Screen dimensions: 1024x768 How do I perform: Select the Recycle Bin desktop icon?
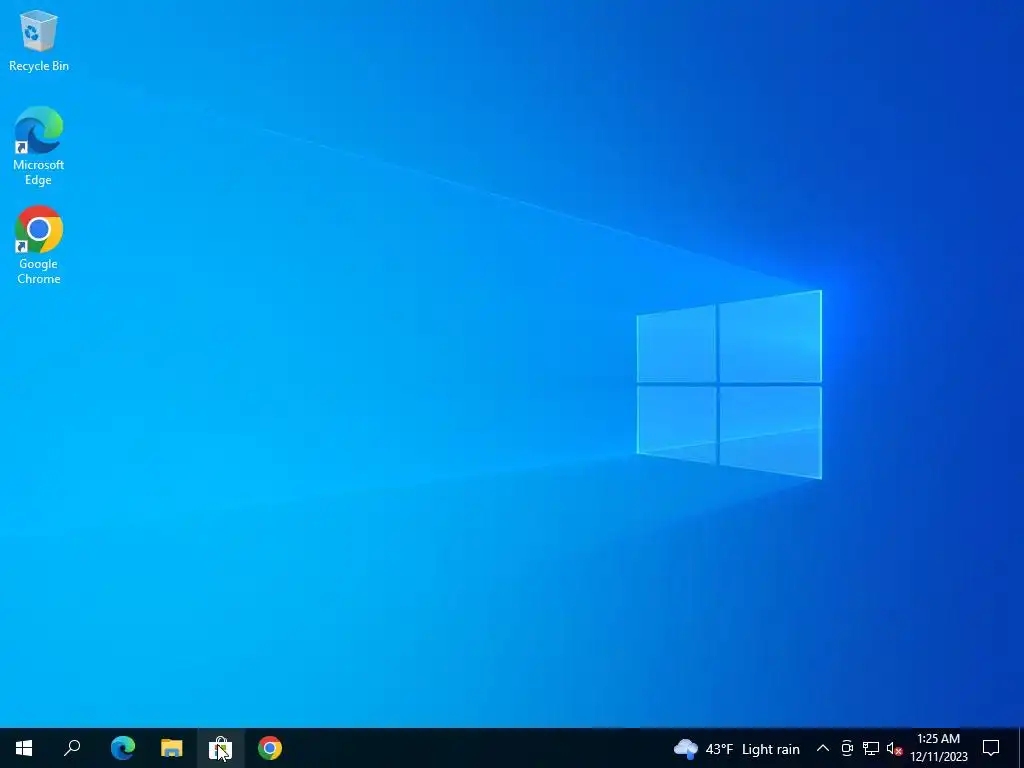coord(39,40)
